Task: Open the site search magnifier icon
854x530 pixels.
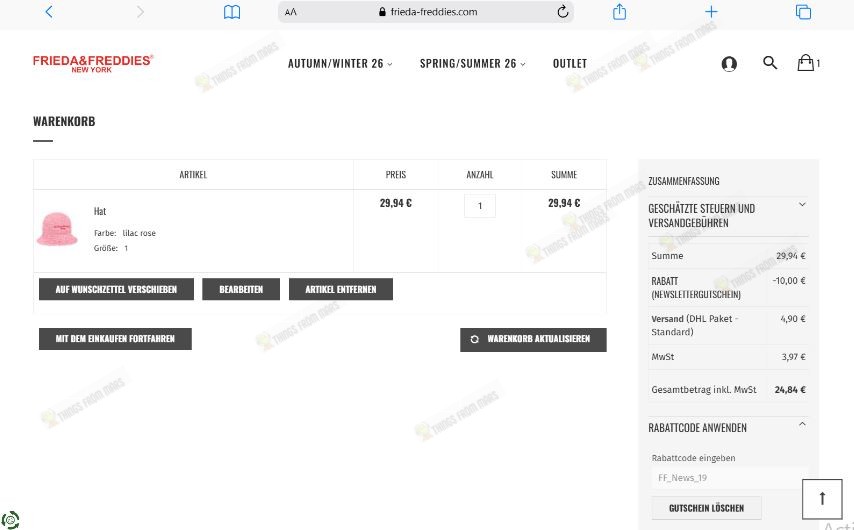Action: (x=770, y=63)
